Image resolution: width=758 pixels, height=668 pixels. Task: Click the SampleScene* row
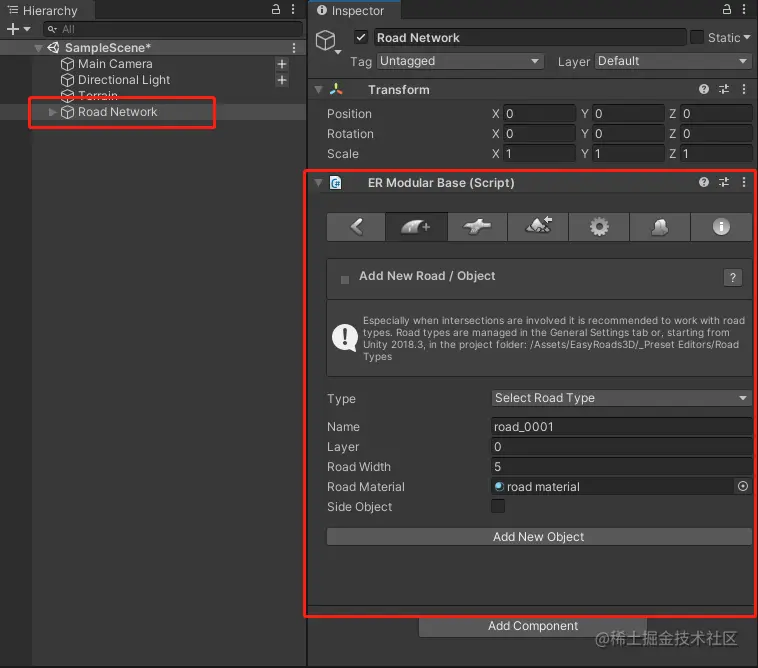tap(152, 48)
